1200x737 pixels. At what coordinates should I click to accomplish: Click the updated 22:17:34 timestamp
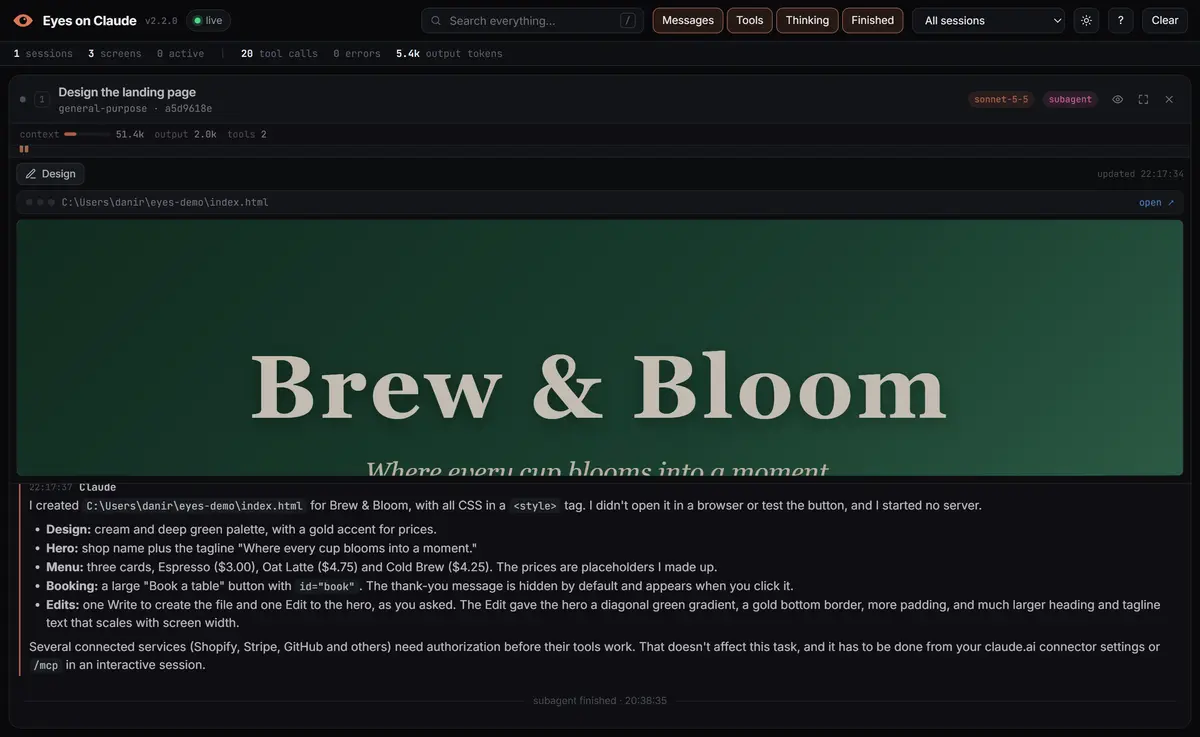coord(1140,174)
